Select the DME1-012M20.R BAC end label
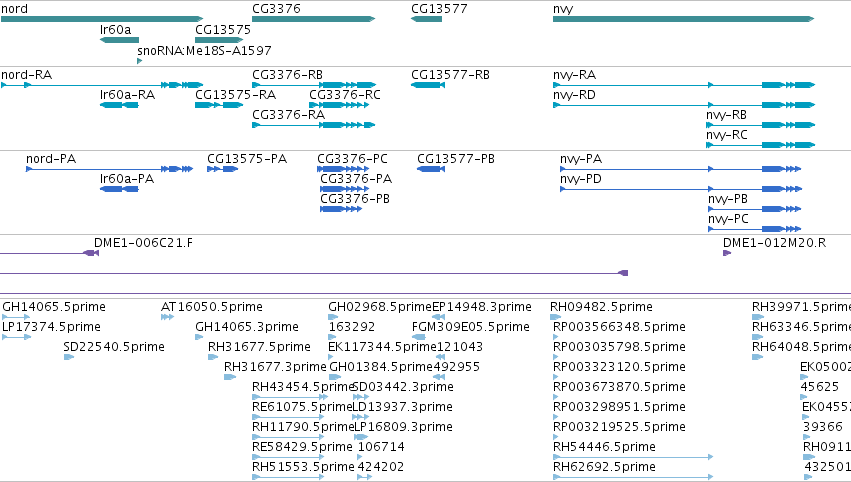Image resolution: width=851 pixels, height=482 pixels. click(774, 243)
